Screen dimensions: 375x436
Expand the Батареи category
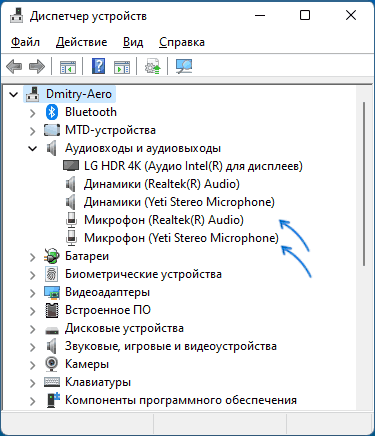pos(32,257)
